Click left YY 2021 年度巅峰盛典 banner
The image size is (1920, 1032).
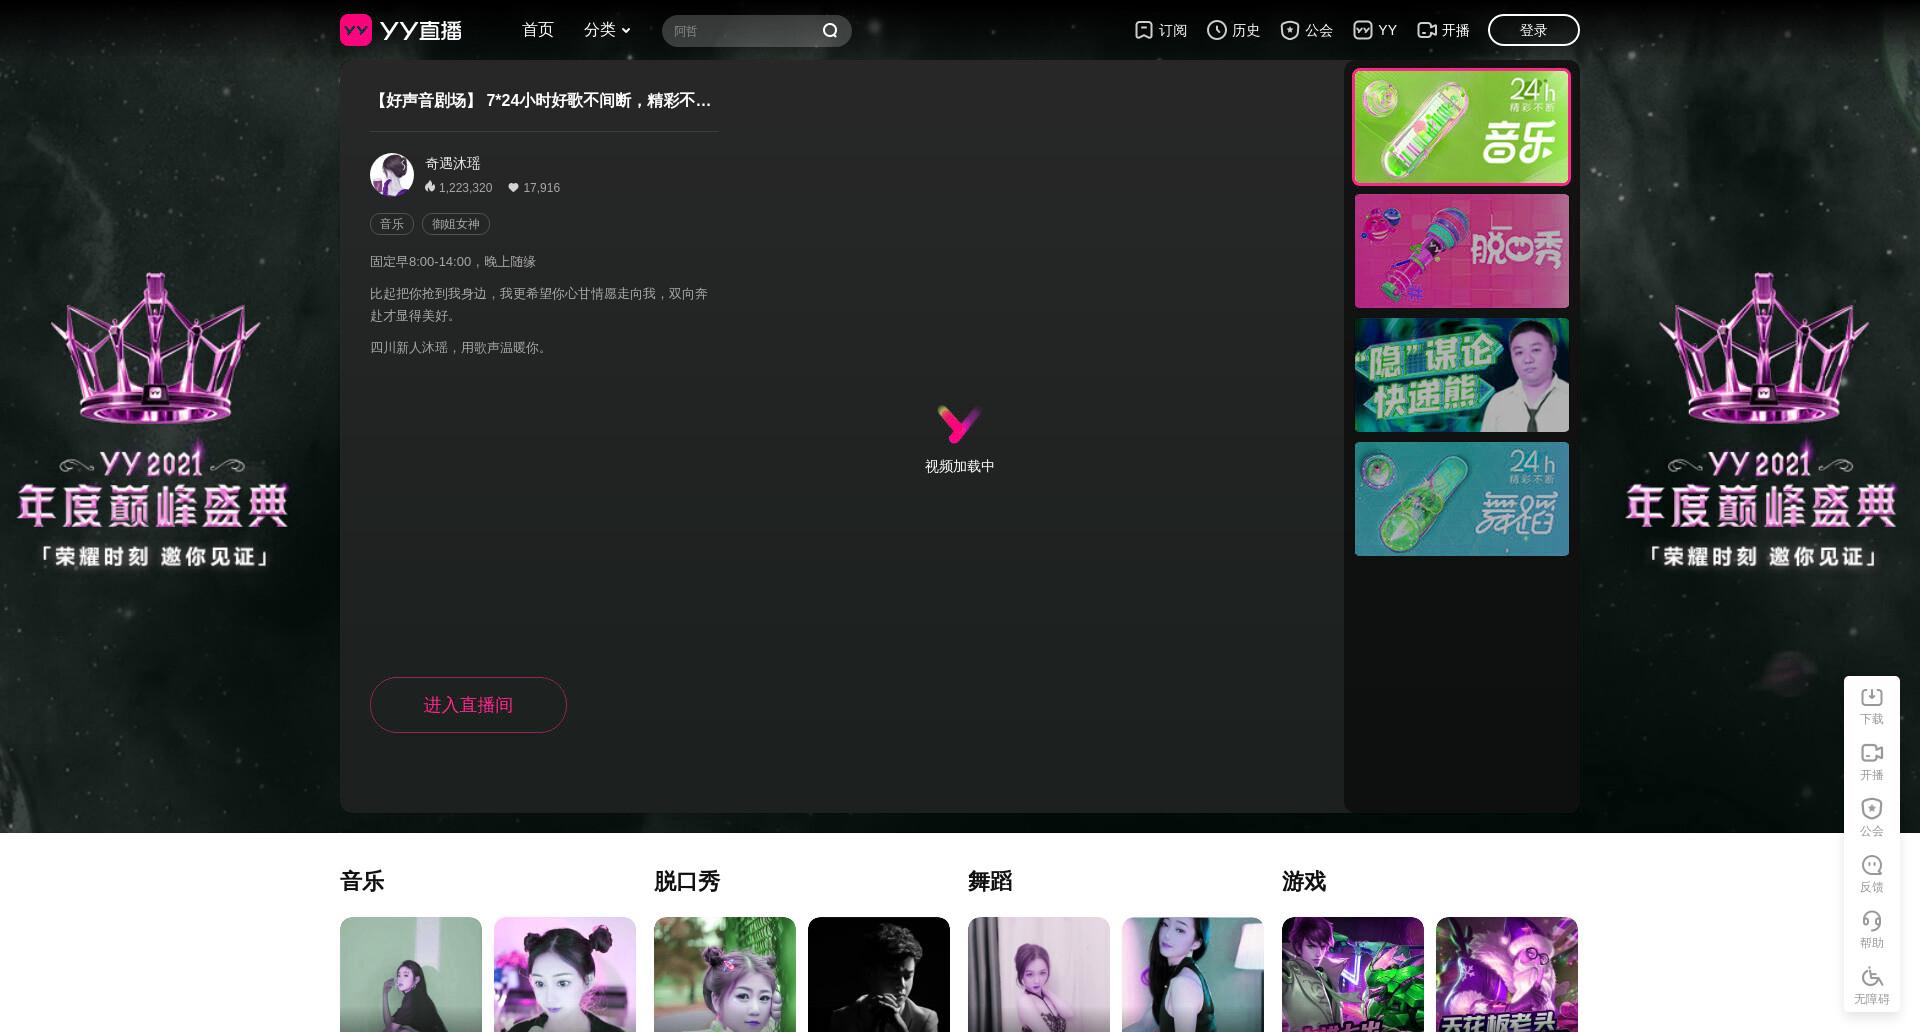(x=155, y=420)
